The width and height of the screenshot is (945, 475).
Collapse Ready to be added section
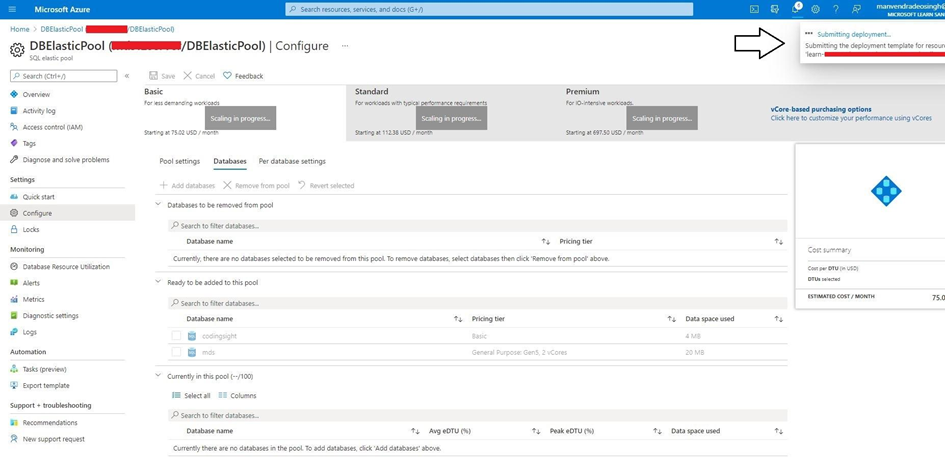pos(159,282)
